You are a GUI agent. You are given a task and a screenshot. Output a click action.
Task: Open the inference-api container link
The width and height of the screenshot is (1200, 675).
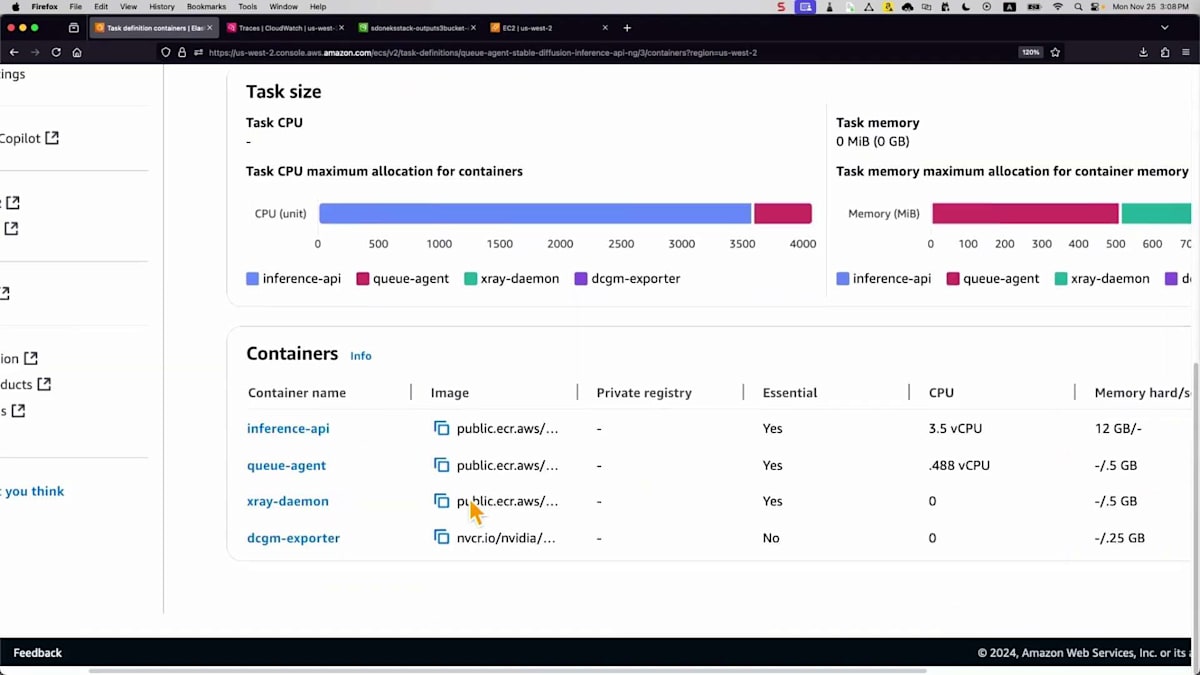tap(288, 428)
